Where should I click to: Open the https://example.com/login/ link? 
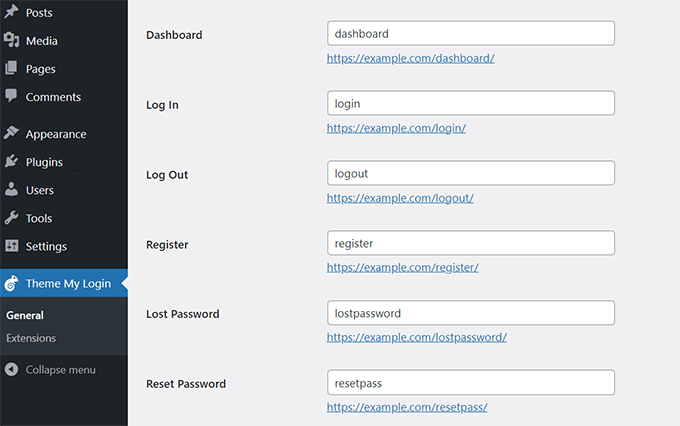396,128
